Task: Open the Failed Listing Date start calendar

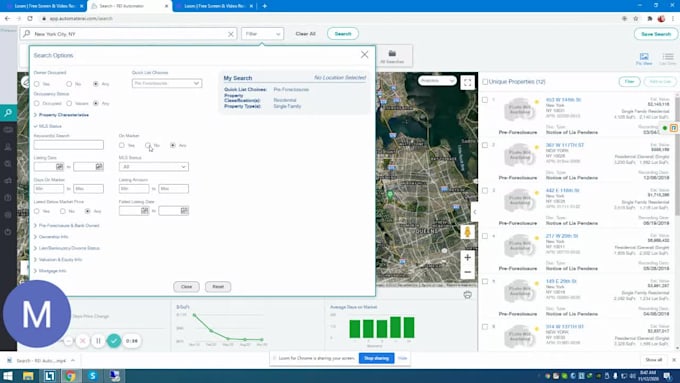Action: click(144, 211)
